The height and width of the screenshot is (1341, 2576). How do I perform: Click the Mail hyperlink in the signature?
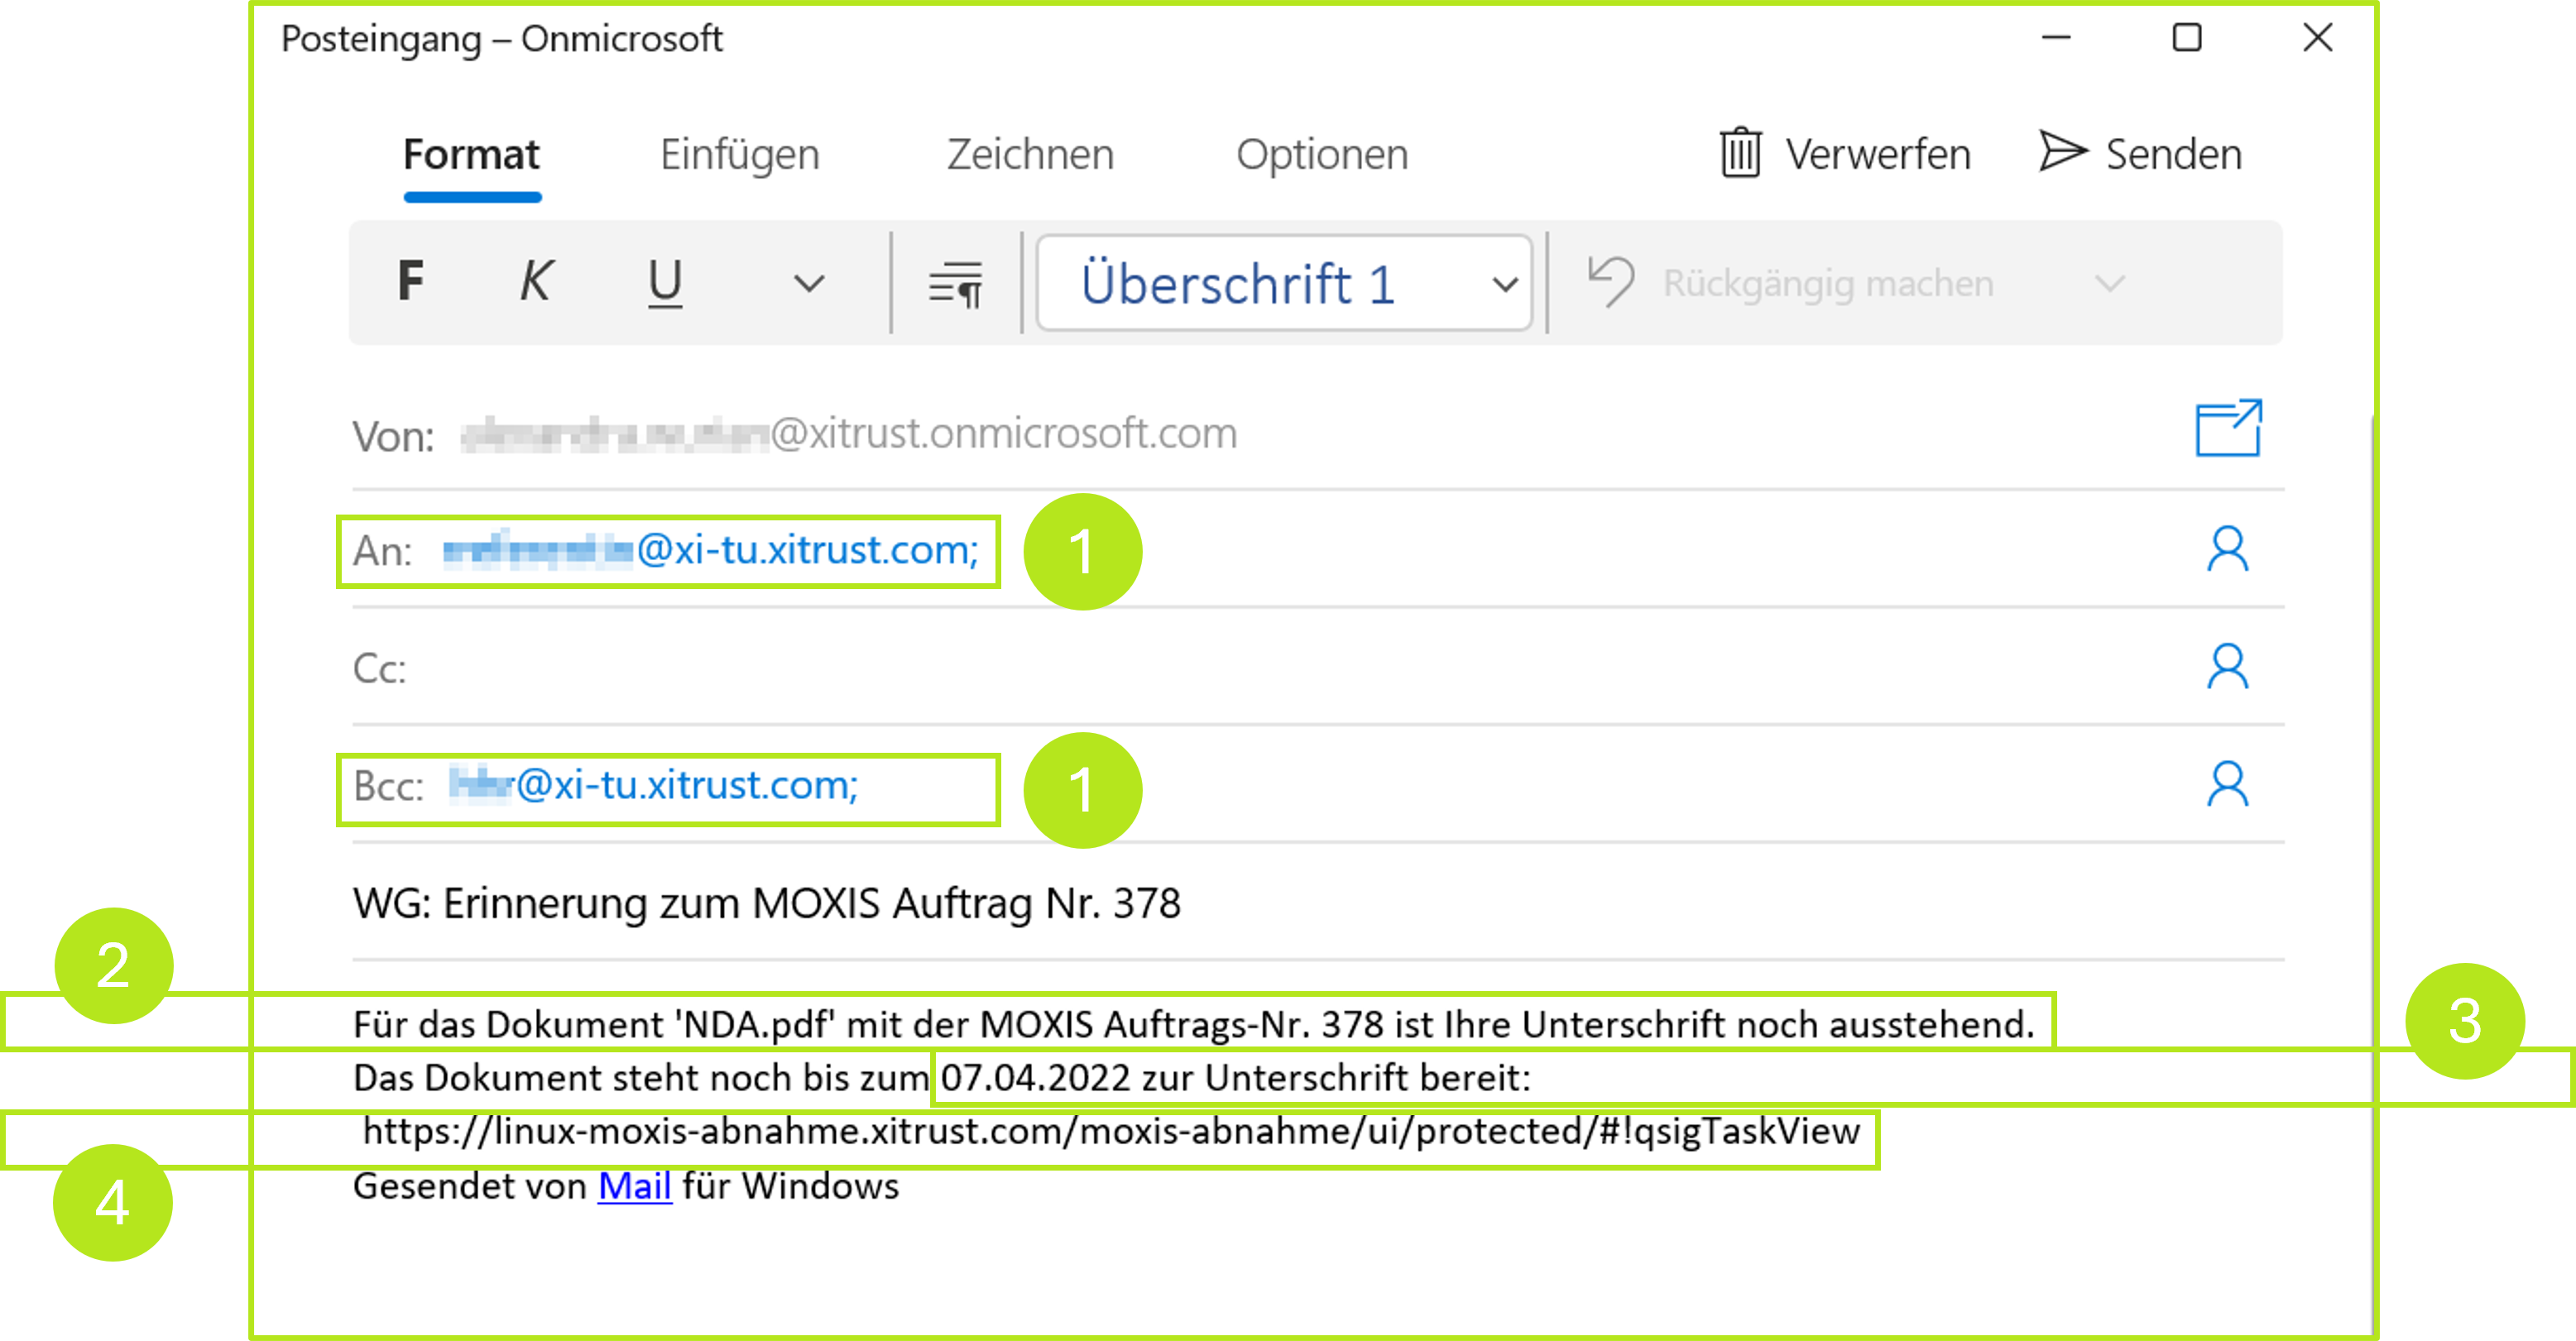633,1186
